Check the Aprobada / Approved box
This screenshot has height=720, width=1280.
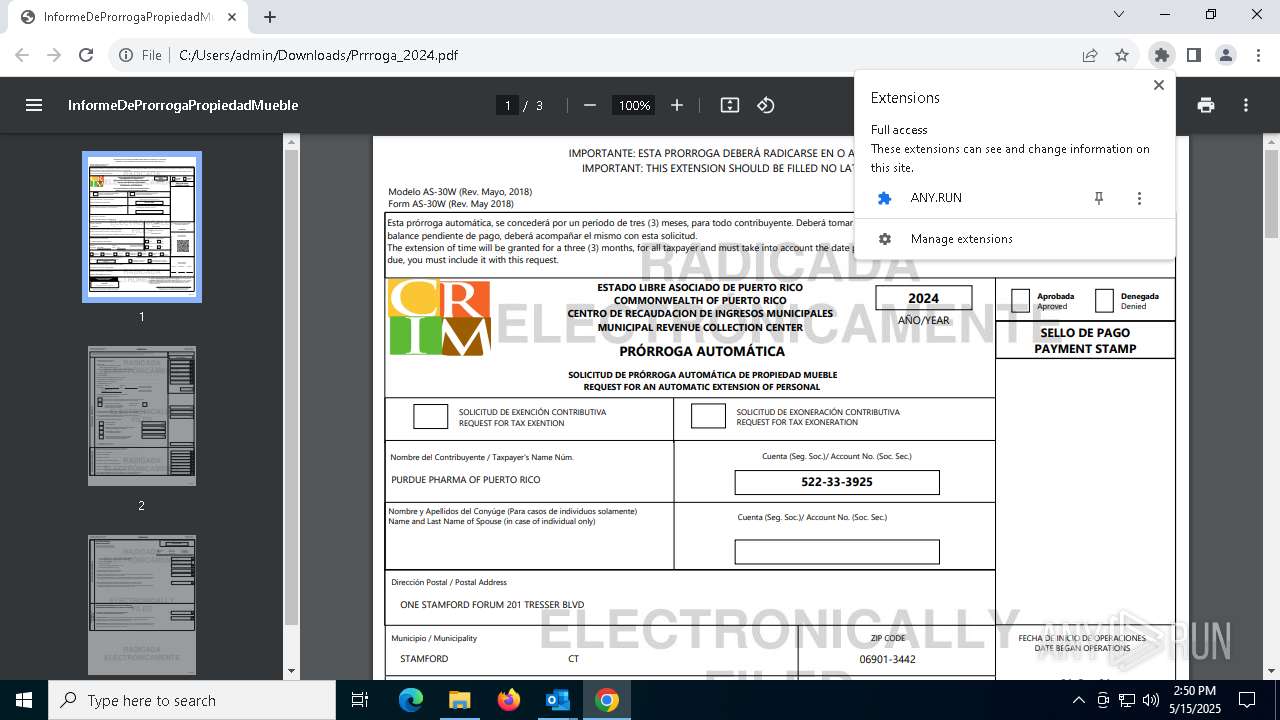coord(1020,301)
